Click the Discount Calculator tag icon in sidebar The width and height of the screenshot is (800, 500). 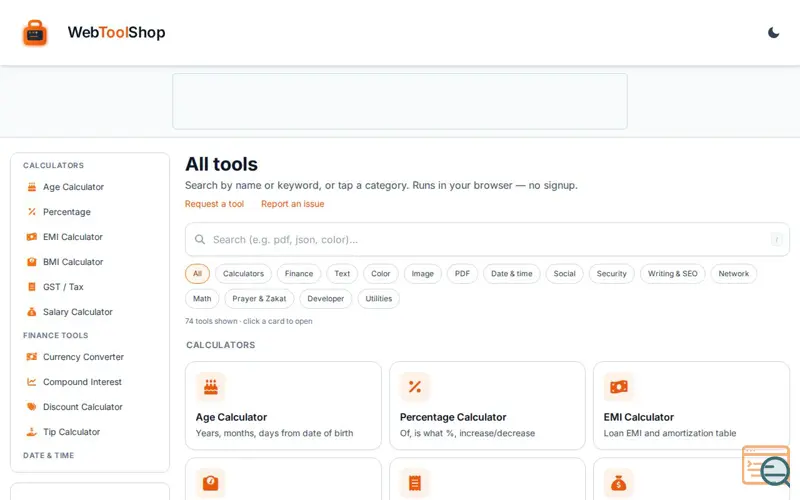pyautogui.click(x=32, y=407)
